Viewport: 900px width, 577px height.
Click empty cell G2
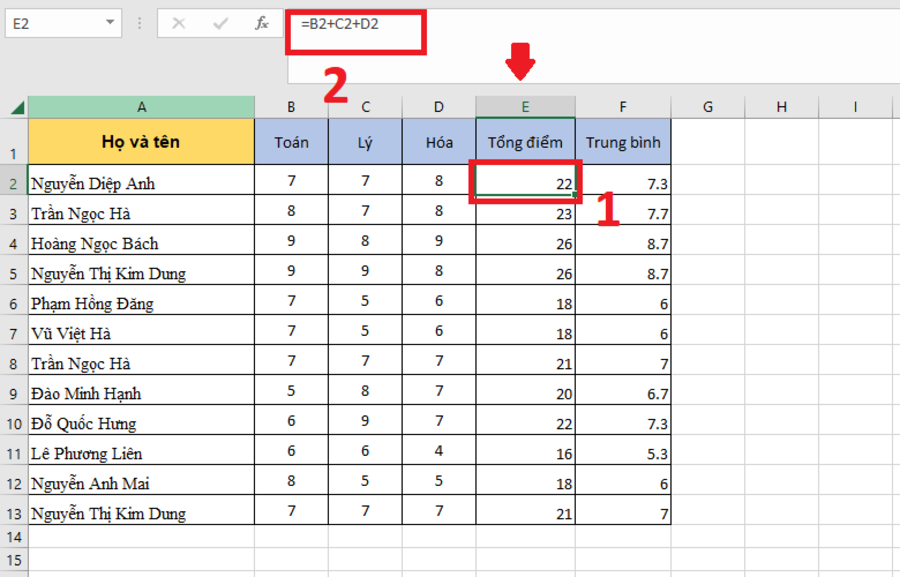708,180
